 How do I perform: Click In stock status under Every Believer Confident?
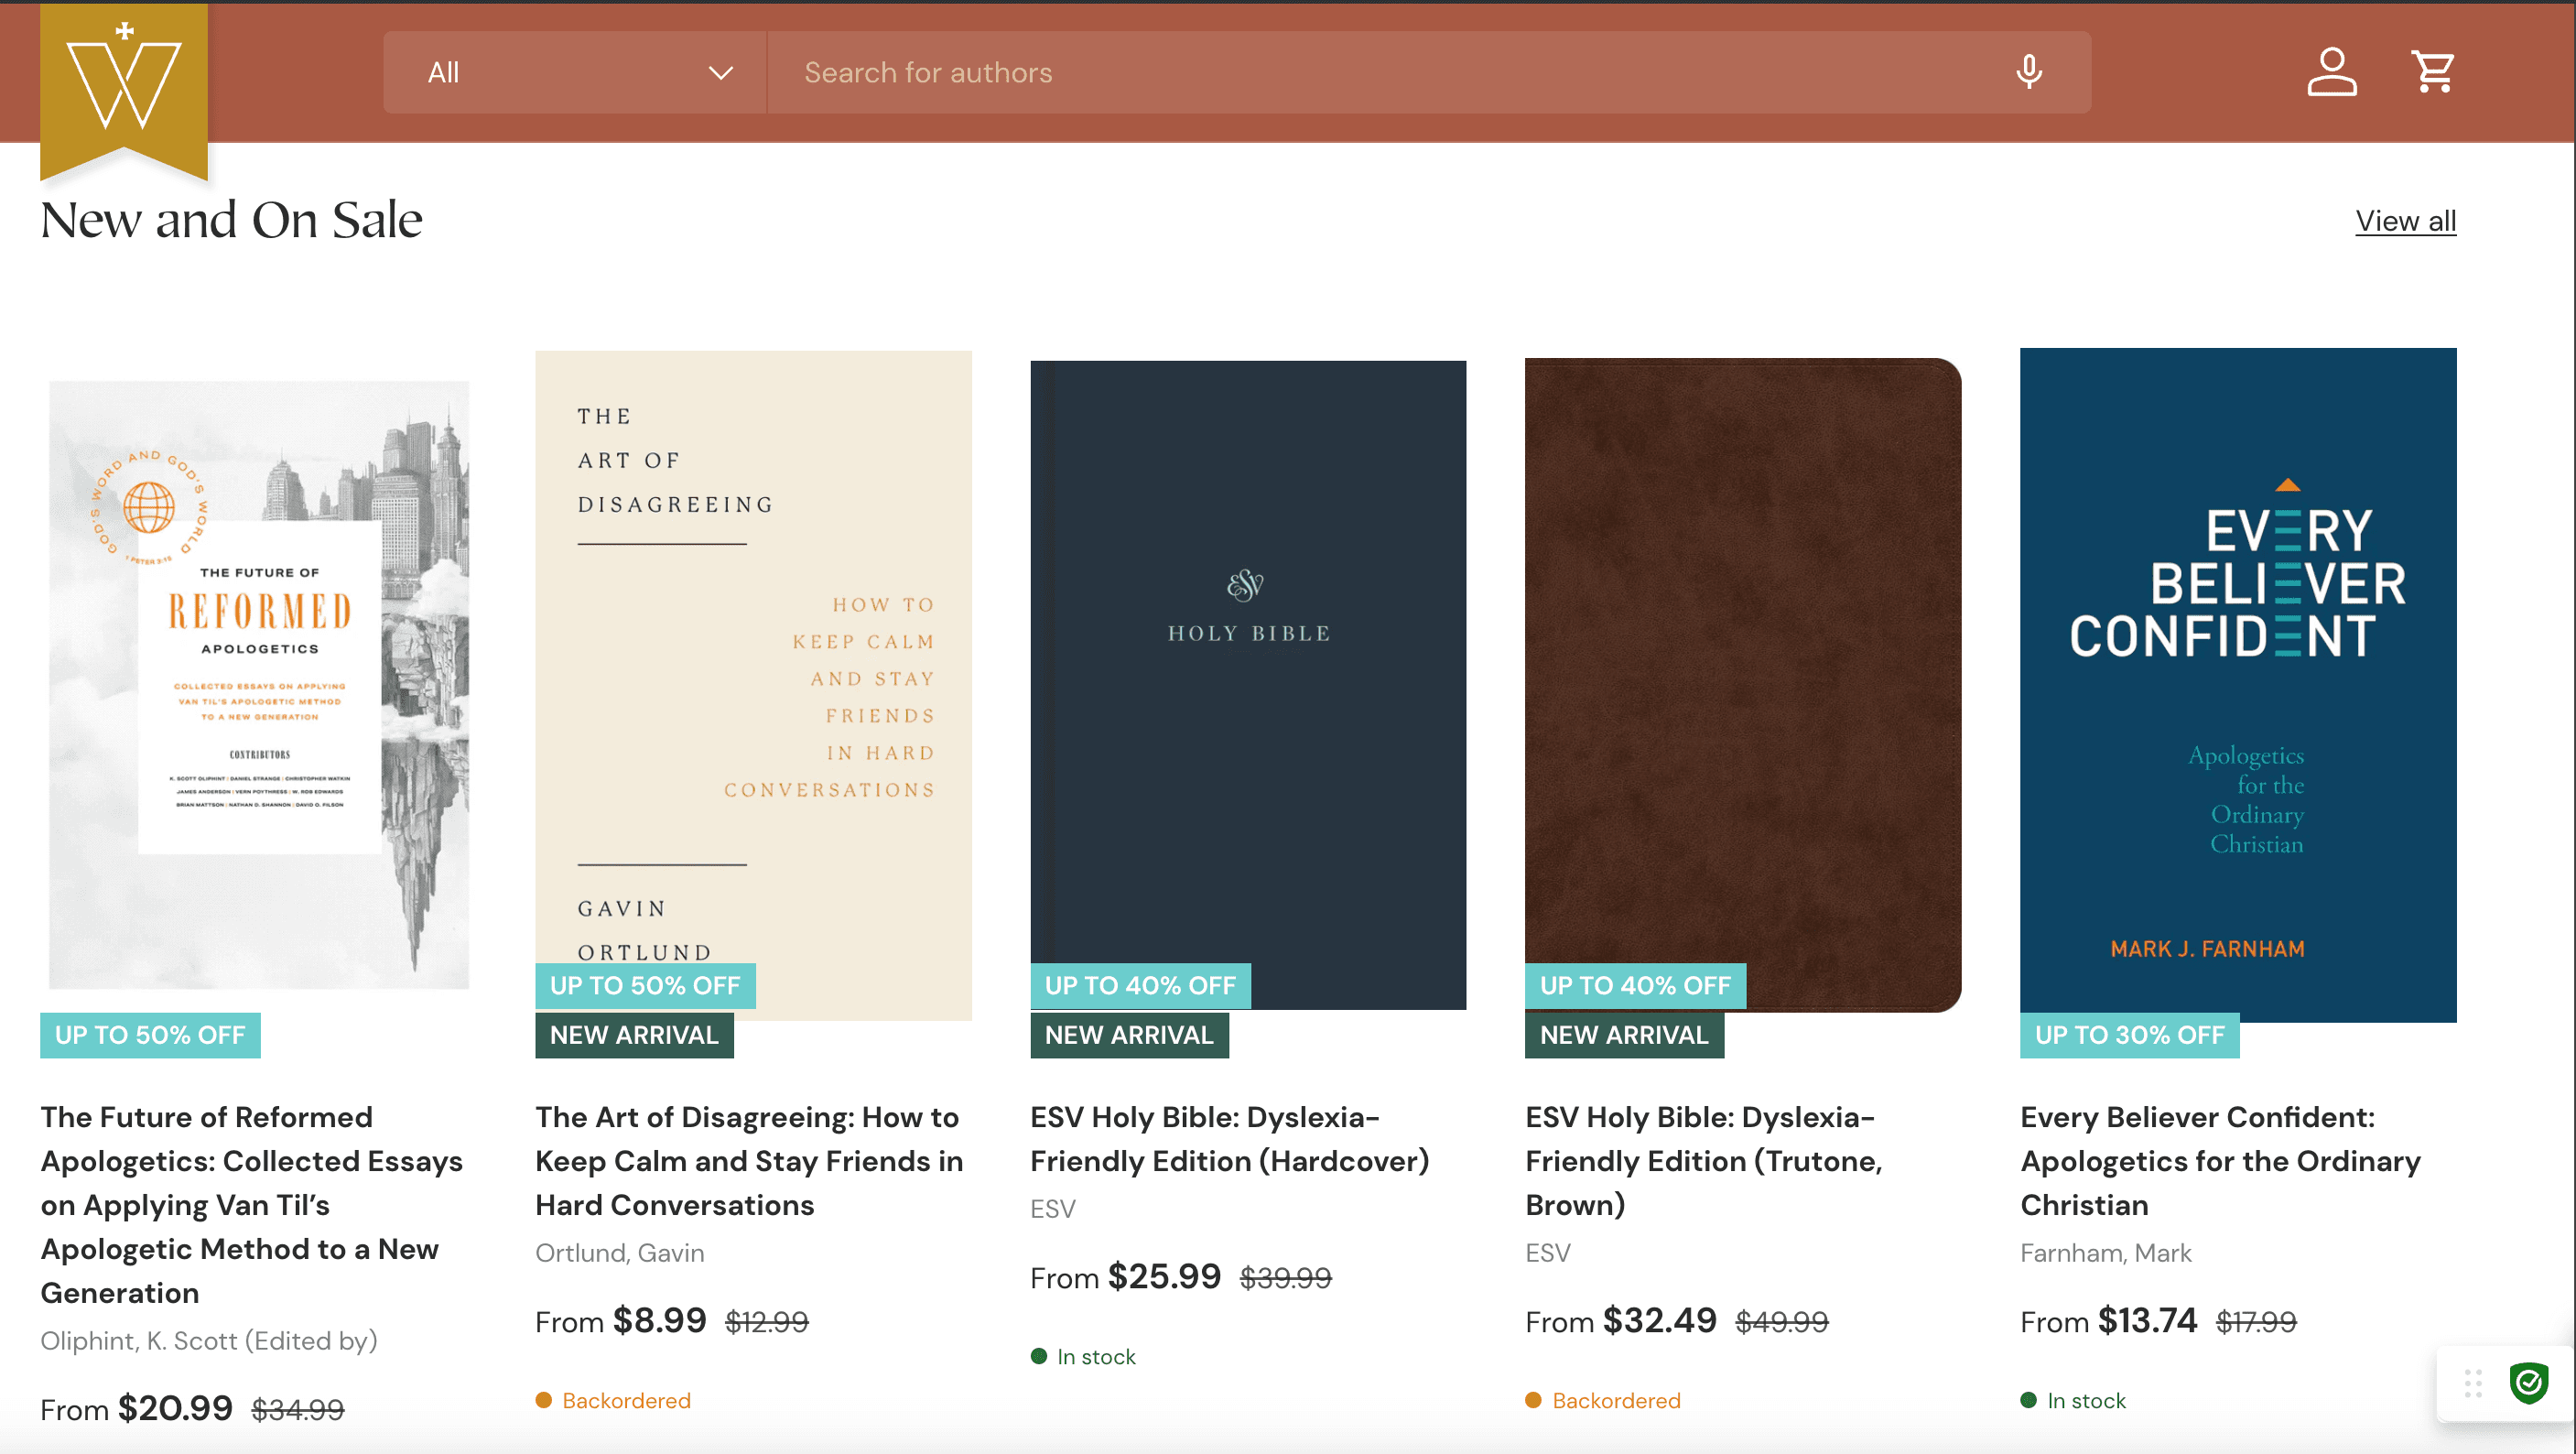coord(2073,1401)
